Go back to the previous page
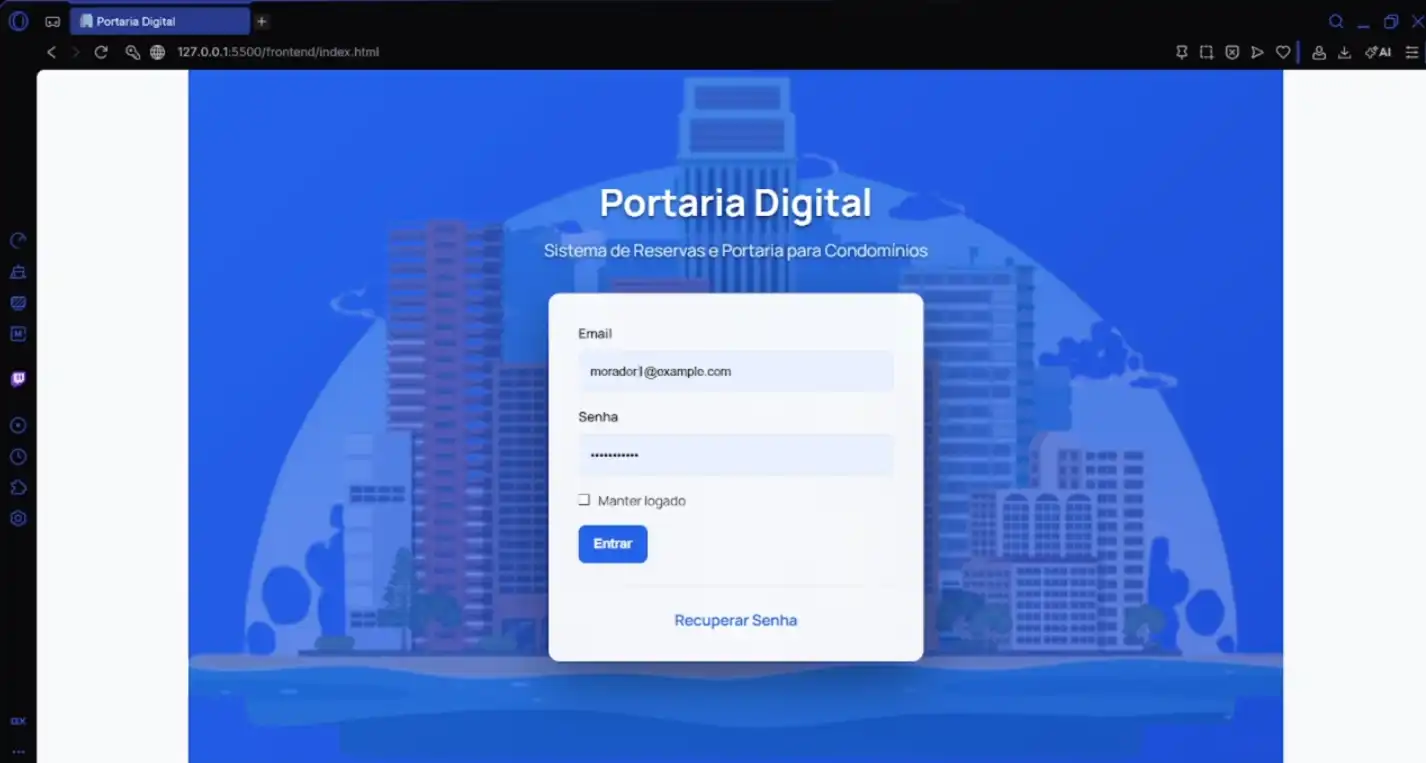The image size is (1426, 763). pyautogui.click(x=52, y=52)
